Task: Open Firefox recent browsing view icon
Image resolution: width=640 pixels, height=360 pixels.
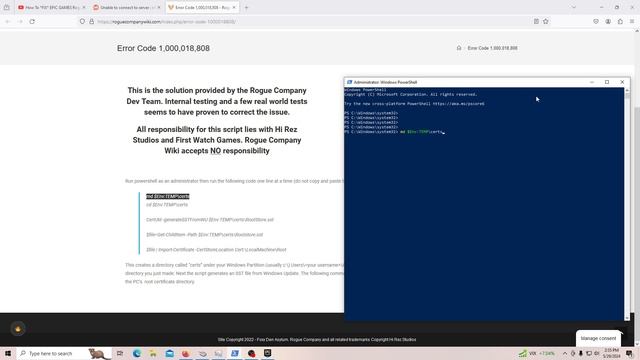Action: pos(7,7)
